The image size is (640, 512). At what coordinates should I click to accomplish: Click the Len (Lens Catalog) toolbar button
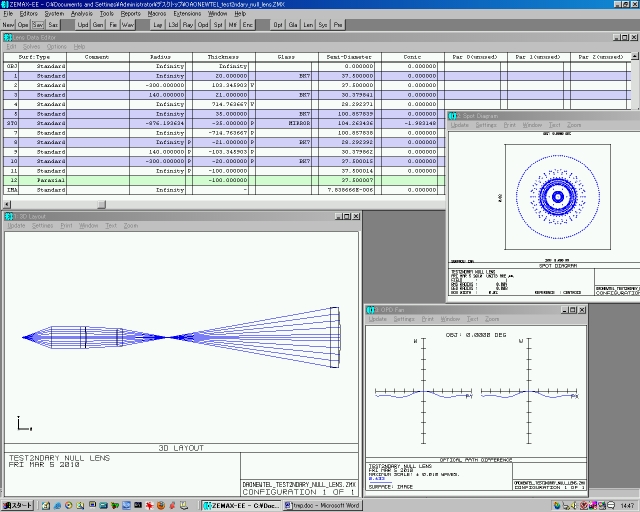(308, 25)
